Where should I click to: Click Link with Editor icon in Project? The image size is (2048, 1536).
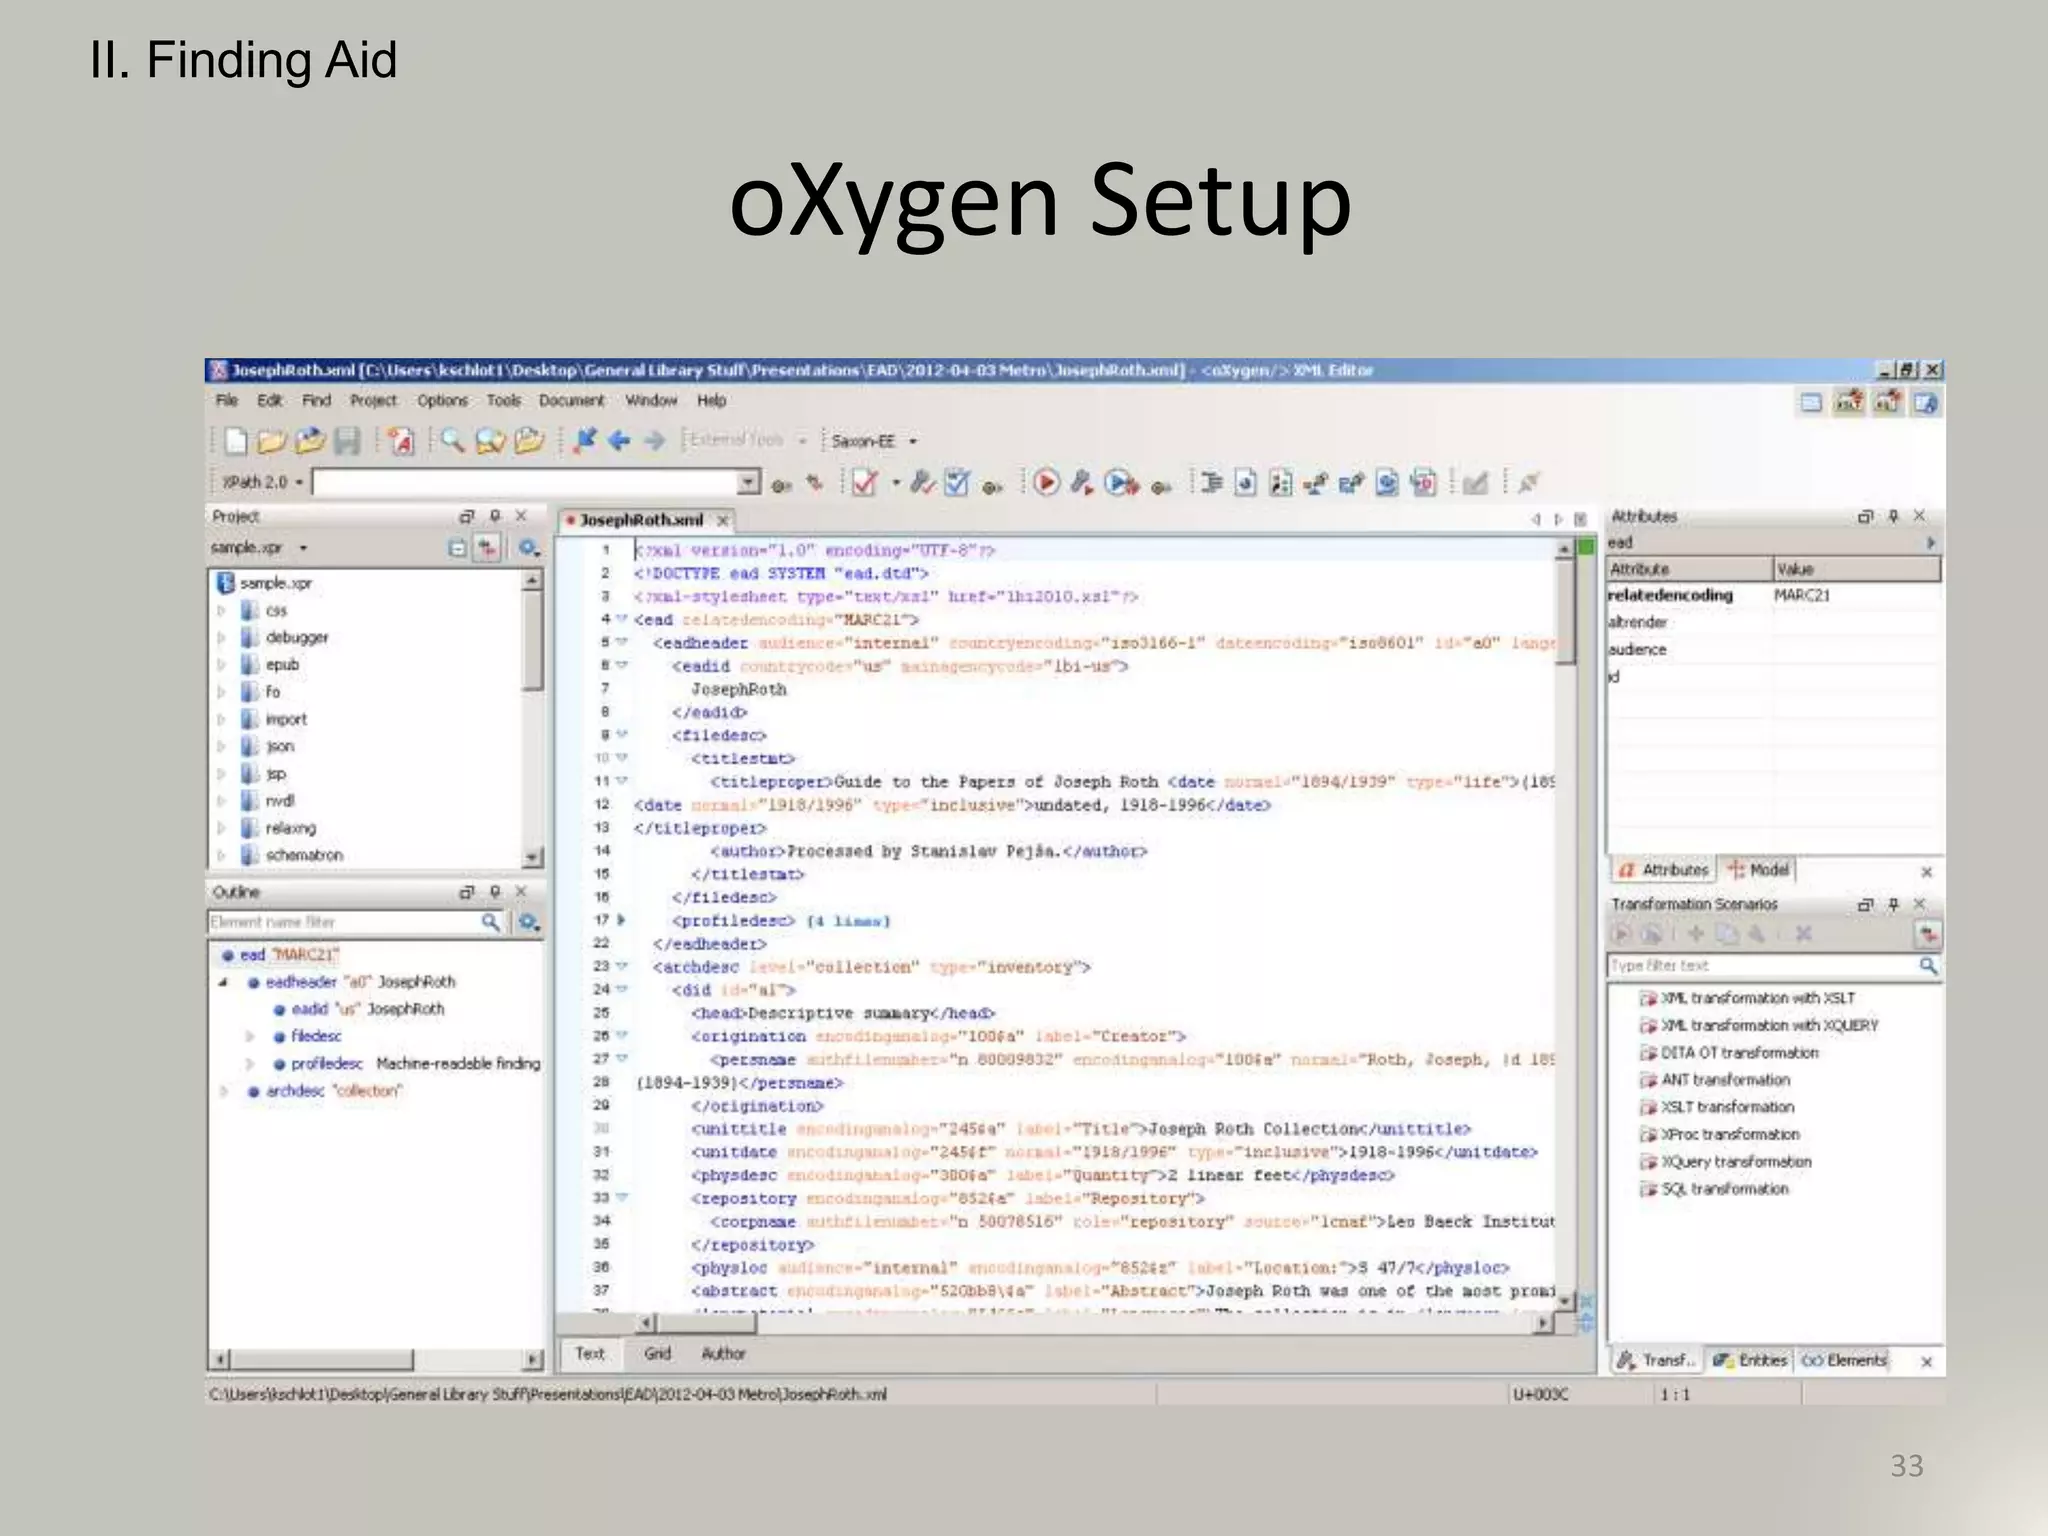[487, 548]
